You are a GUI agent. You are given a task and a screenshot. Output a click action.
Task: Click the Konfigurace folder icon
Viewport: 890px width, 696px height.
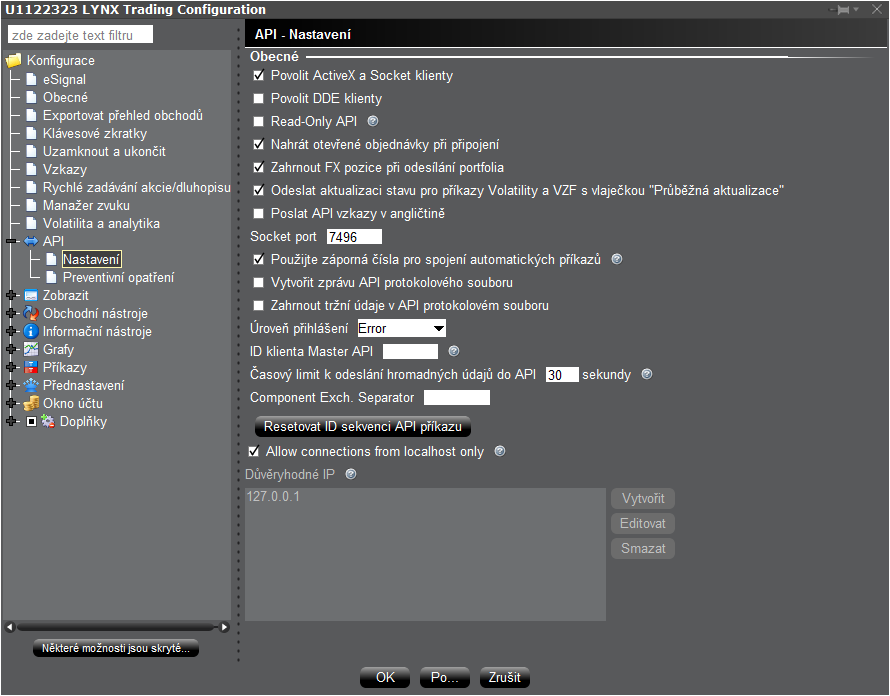click(x=14, y=60)
